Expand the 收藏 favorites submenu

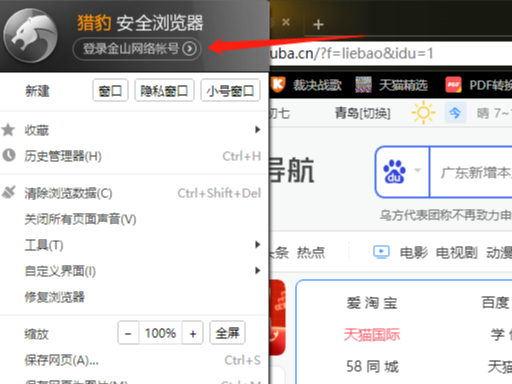(133, 130)
